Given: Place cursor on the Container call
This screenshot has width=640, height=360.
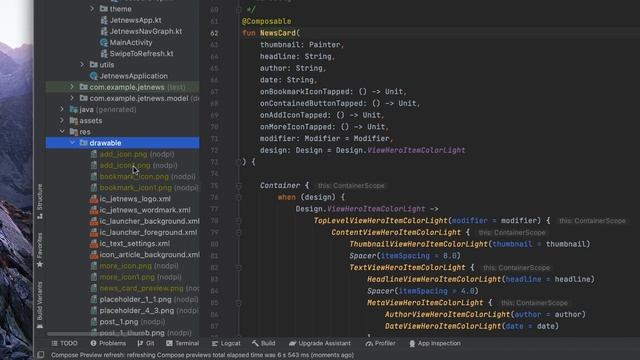Looking at the screenshot, I should (280, 185).
